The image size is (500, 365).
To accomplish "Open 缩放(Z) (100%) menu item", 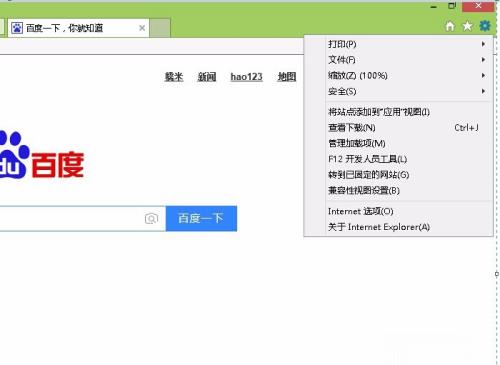I will click(x=399, y=76).
